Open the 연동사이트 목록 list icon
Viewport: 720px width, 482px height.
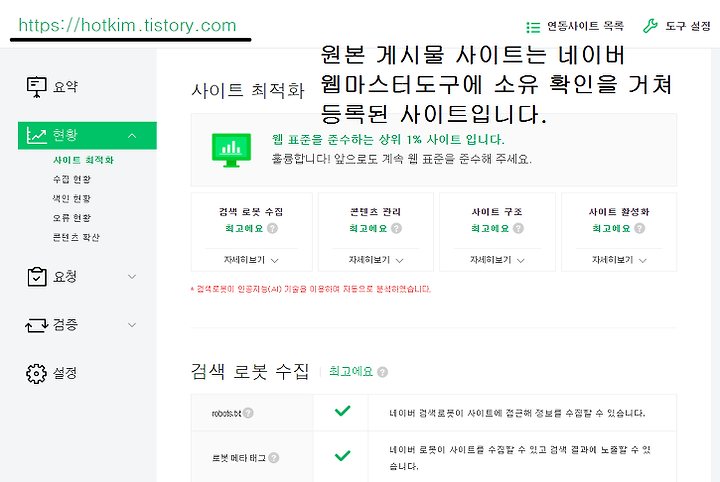pos(533,27)
